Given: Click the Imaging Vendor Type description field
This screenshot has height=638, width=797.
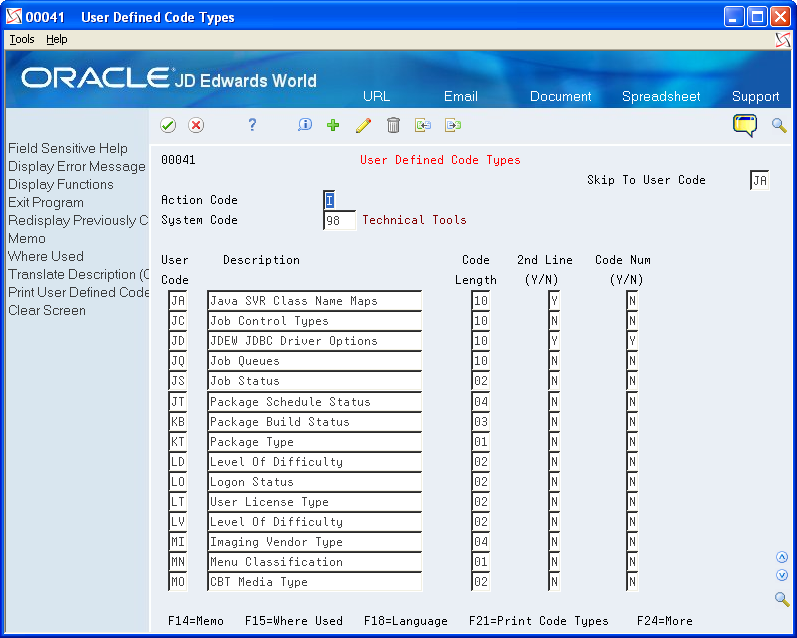Looking at the screenshot, I should (315, 542).
